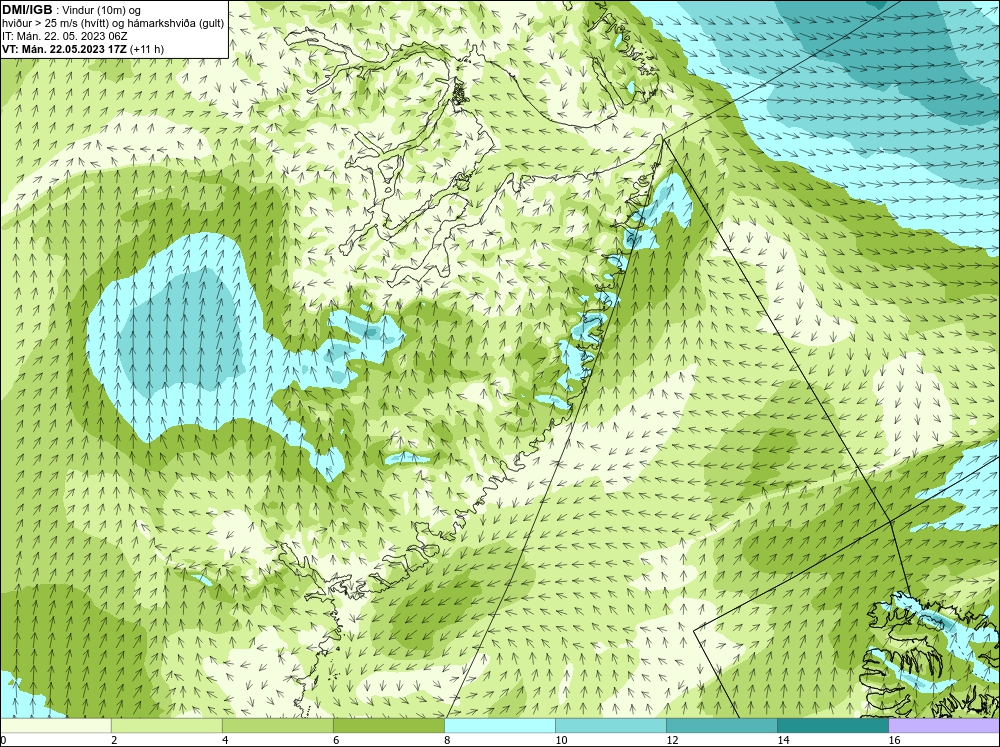Screen dimensions: 1000x747
Task: Click the 8–10 m/s light cyan legend swatch
Action: coord(499,725)
